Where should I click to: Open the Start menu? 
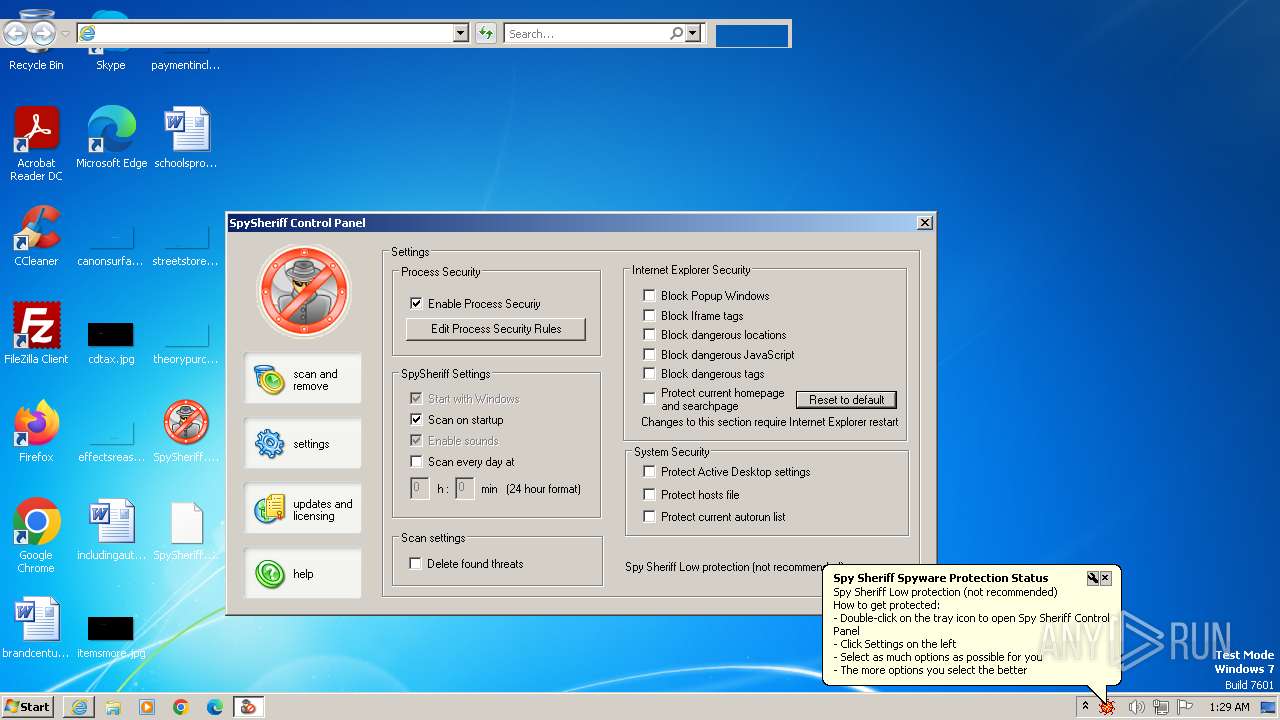pyautogui.click(x=27, y=707)
